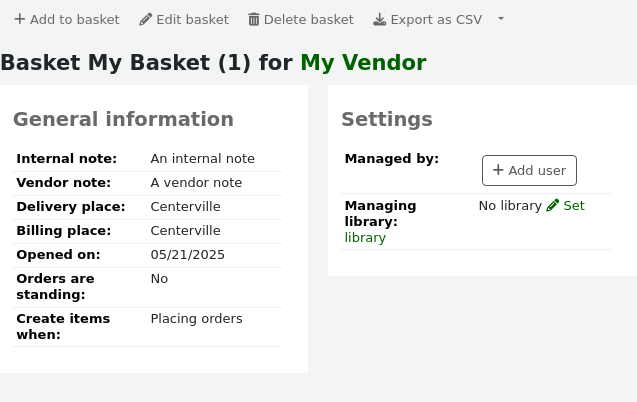Image resolution: width=637 pixels, height=402 pixels.
Task: Click the download icon for Export as CSV
Action: tap(380, 19)
